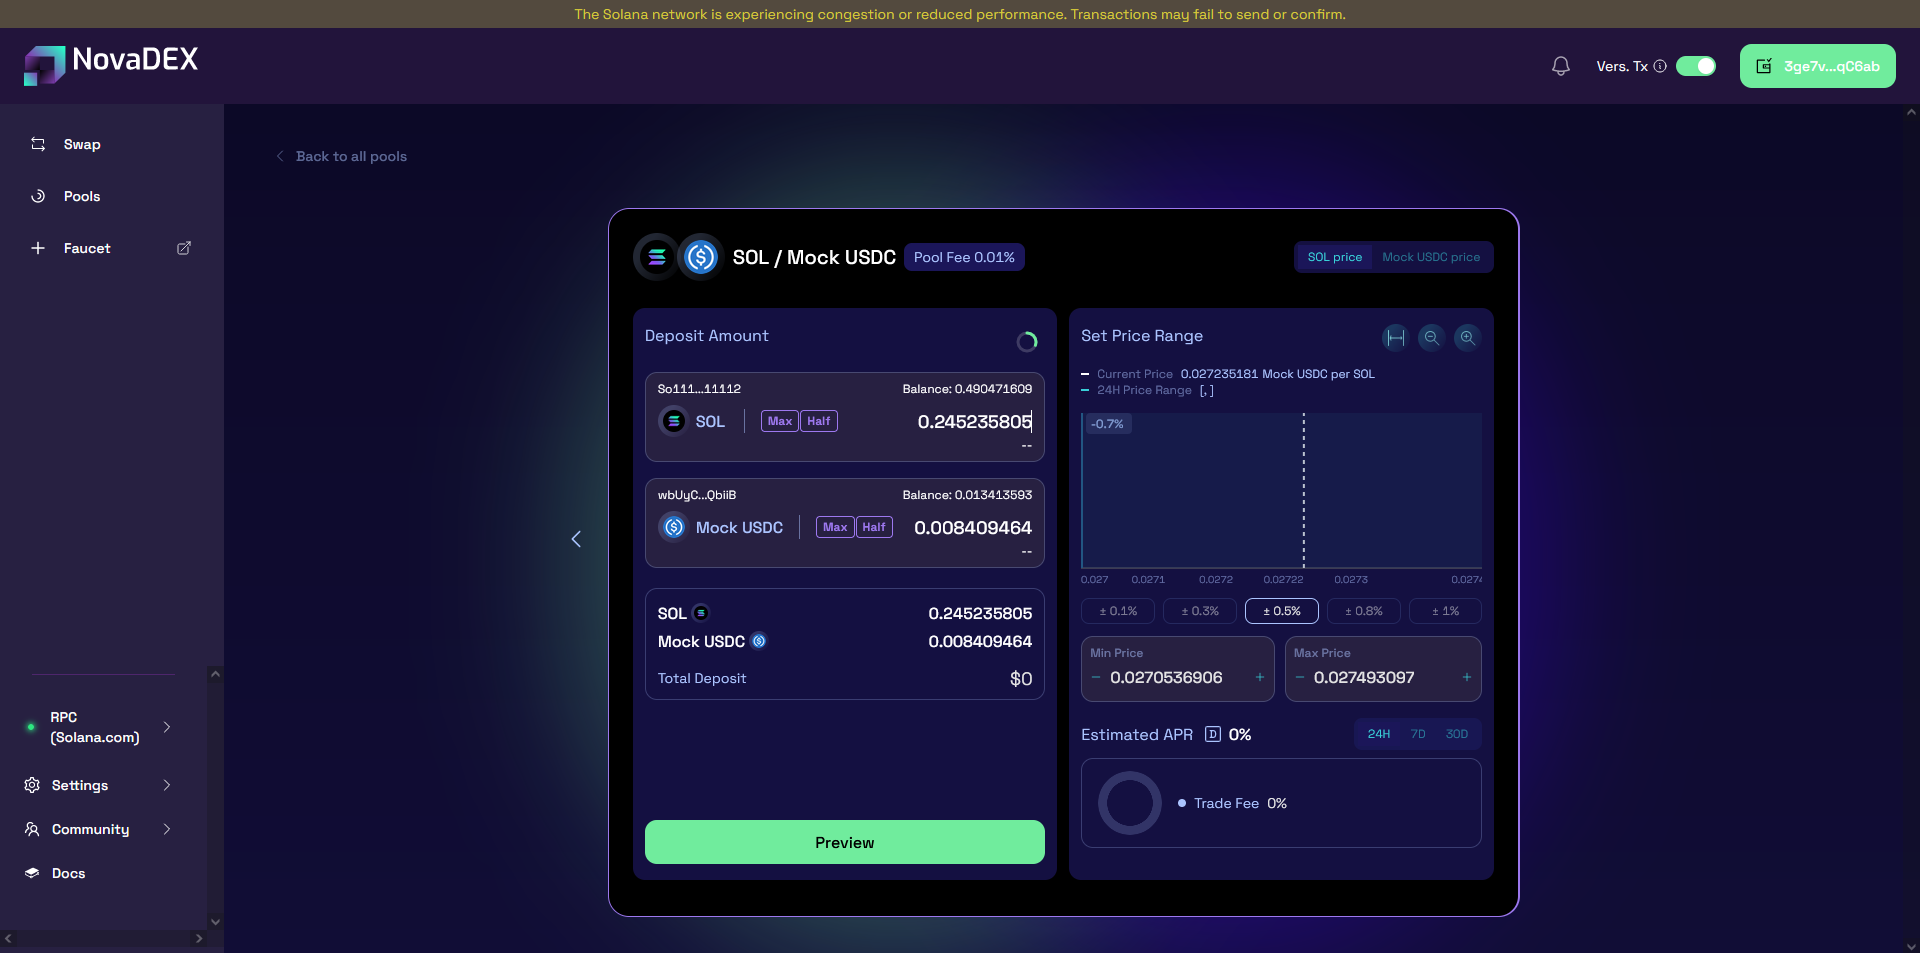The image size is (1920, 953).
Task: Click the zoom in chart icon
Action: point(1467,338)
